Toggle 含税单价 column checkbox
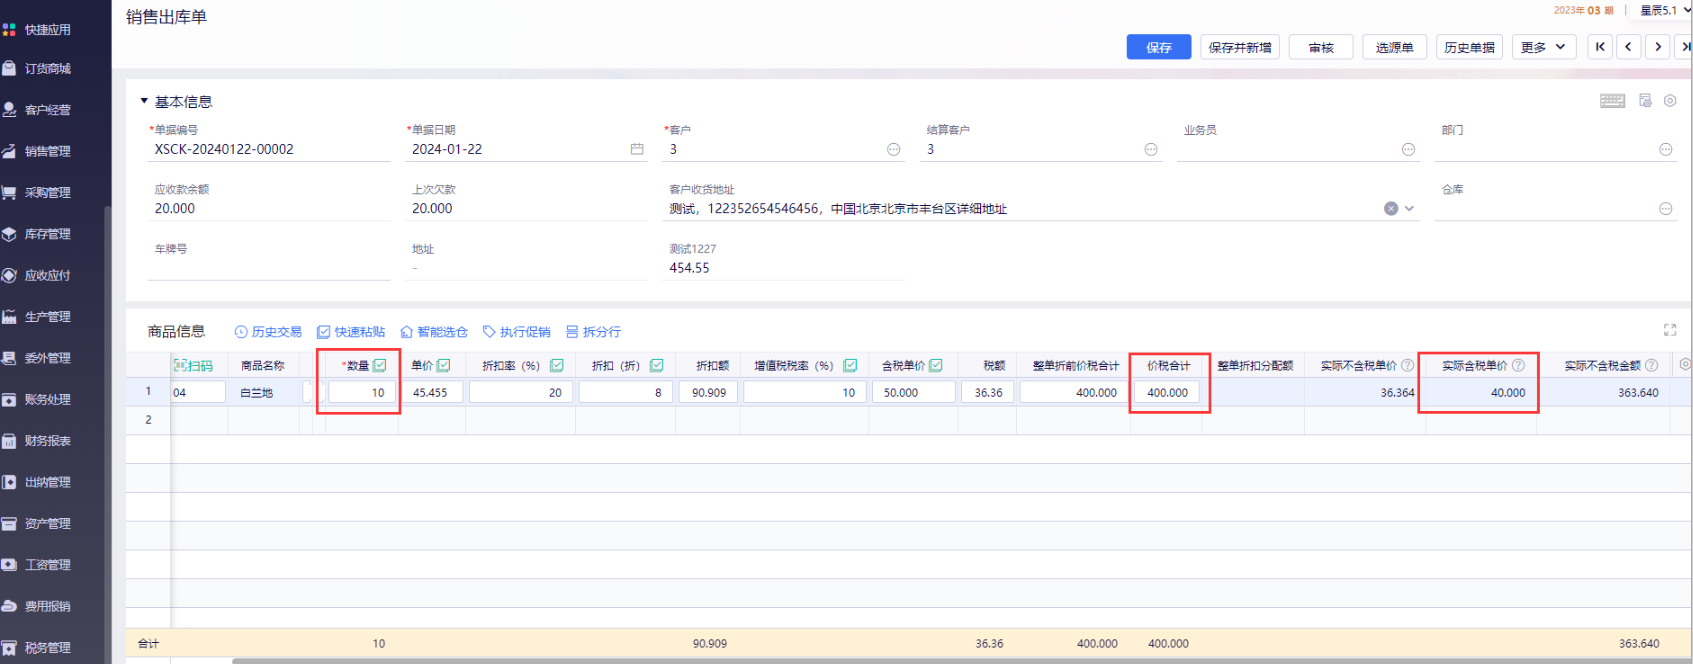This screenshot has width=1693, height=664. [936, 366]
